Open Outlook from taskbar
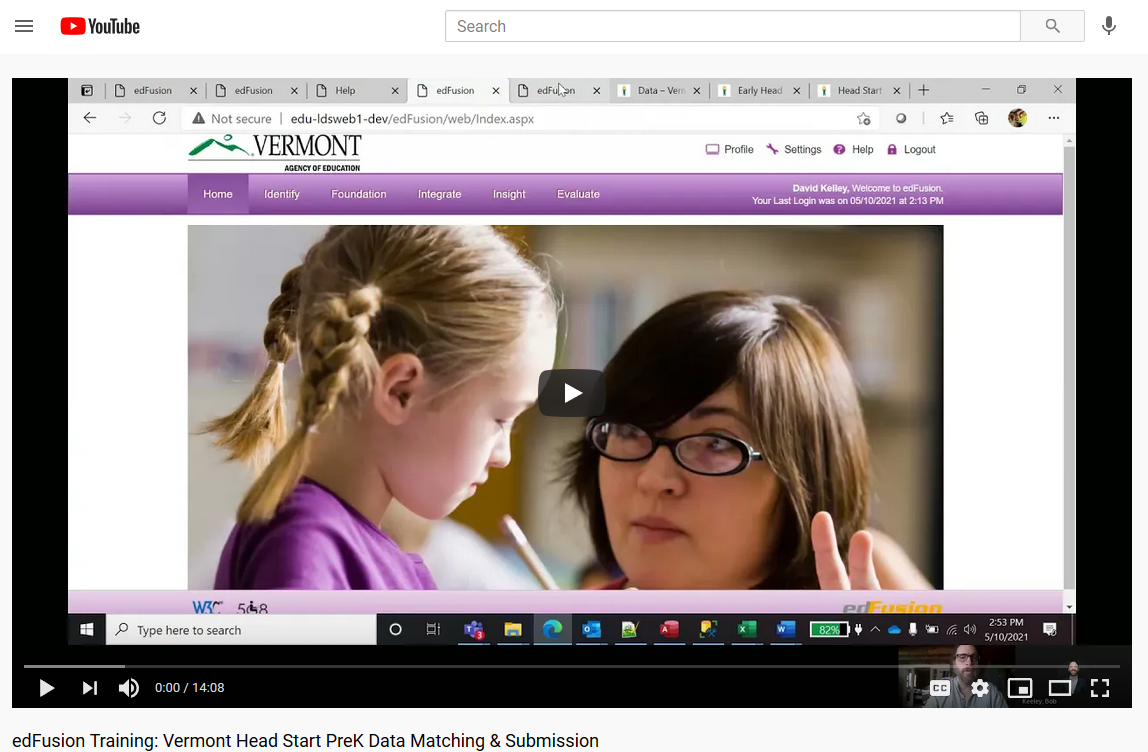Viewport: 1148px width, 752px height. pyautogui.click(x=591, y=630)
